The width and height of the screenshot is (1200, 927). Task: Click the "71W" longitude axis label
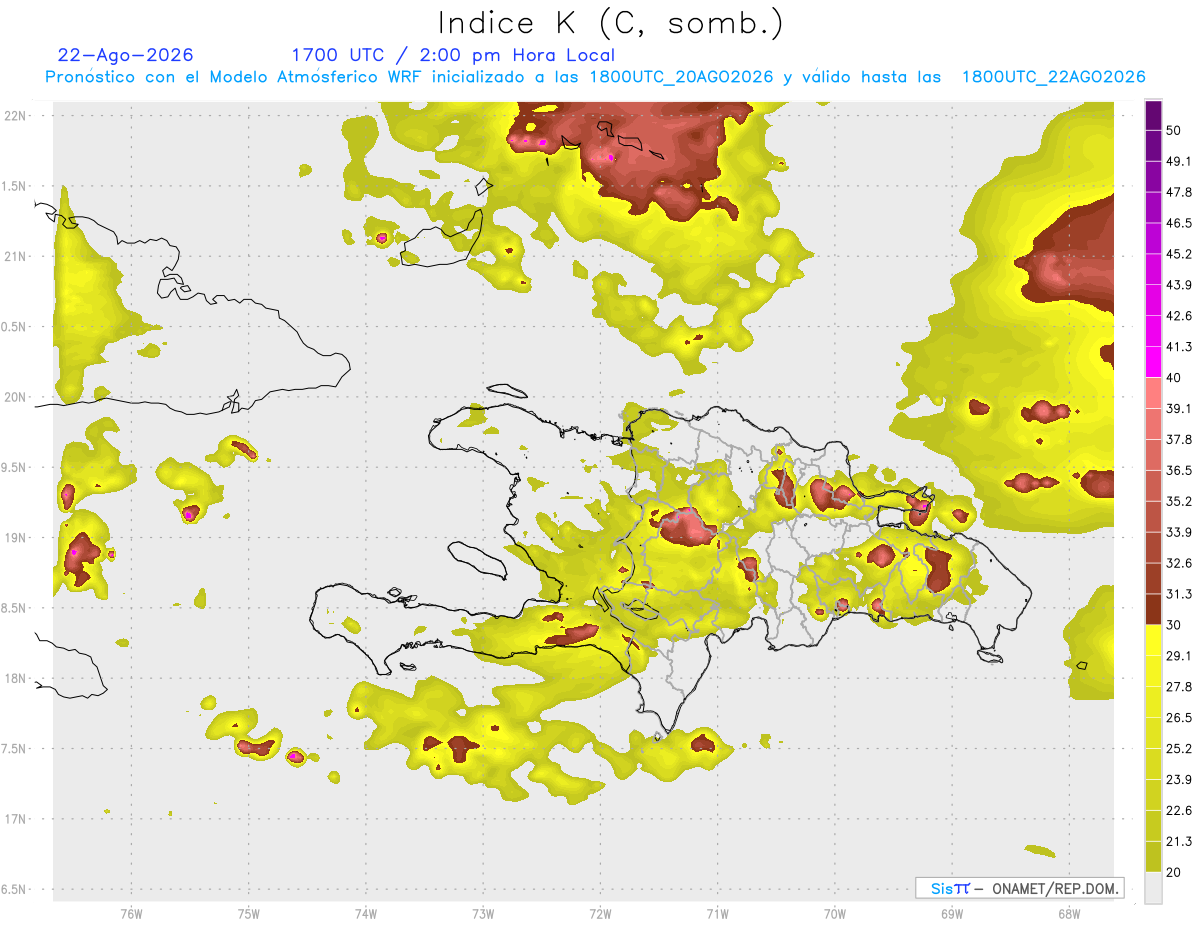pos(717,913)
